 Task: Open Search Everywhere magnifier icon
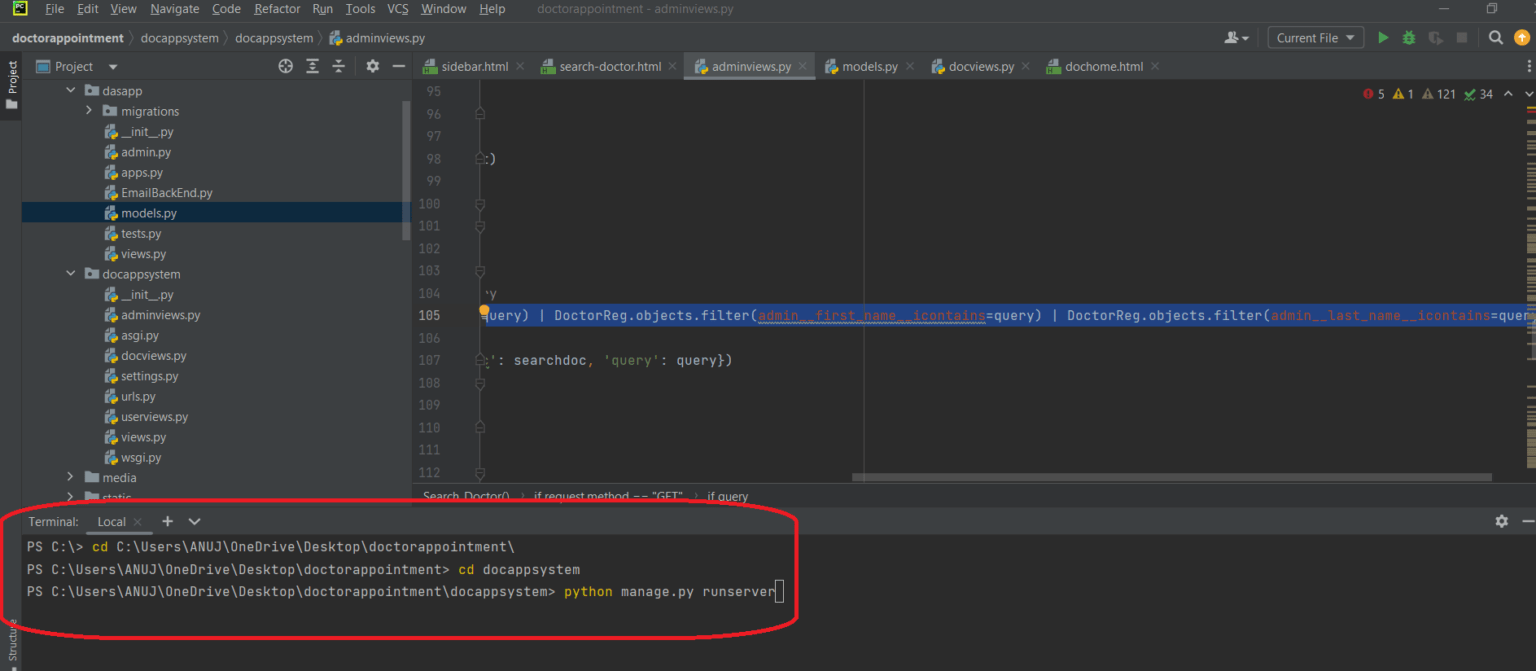tap(1495, 38)
